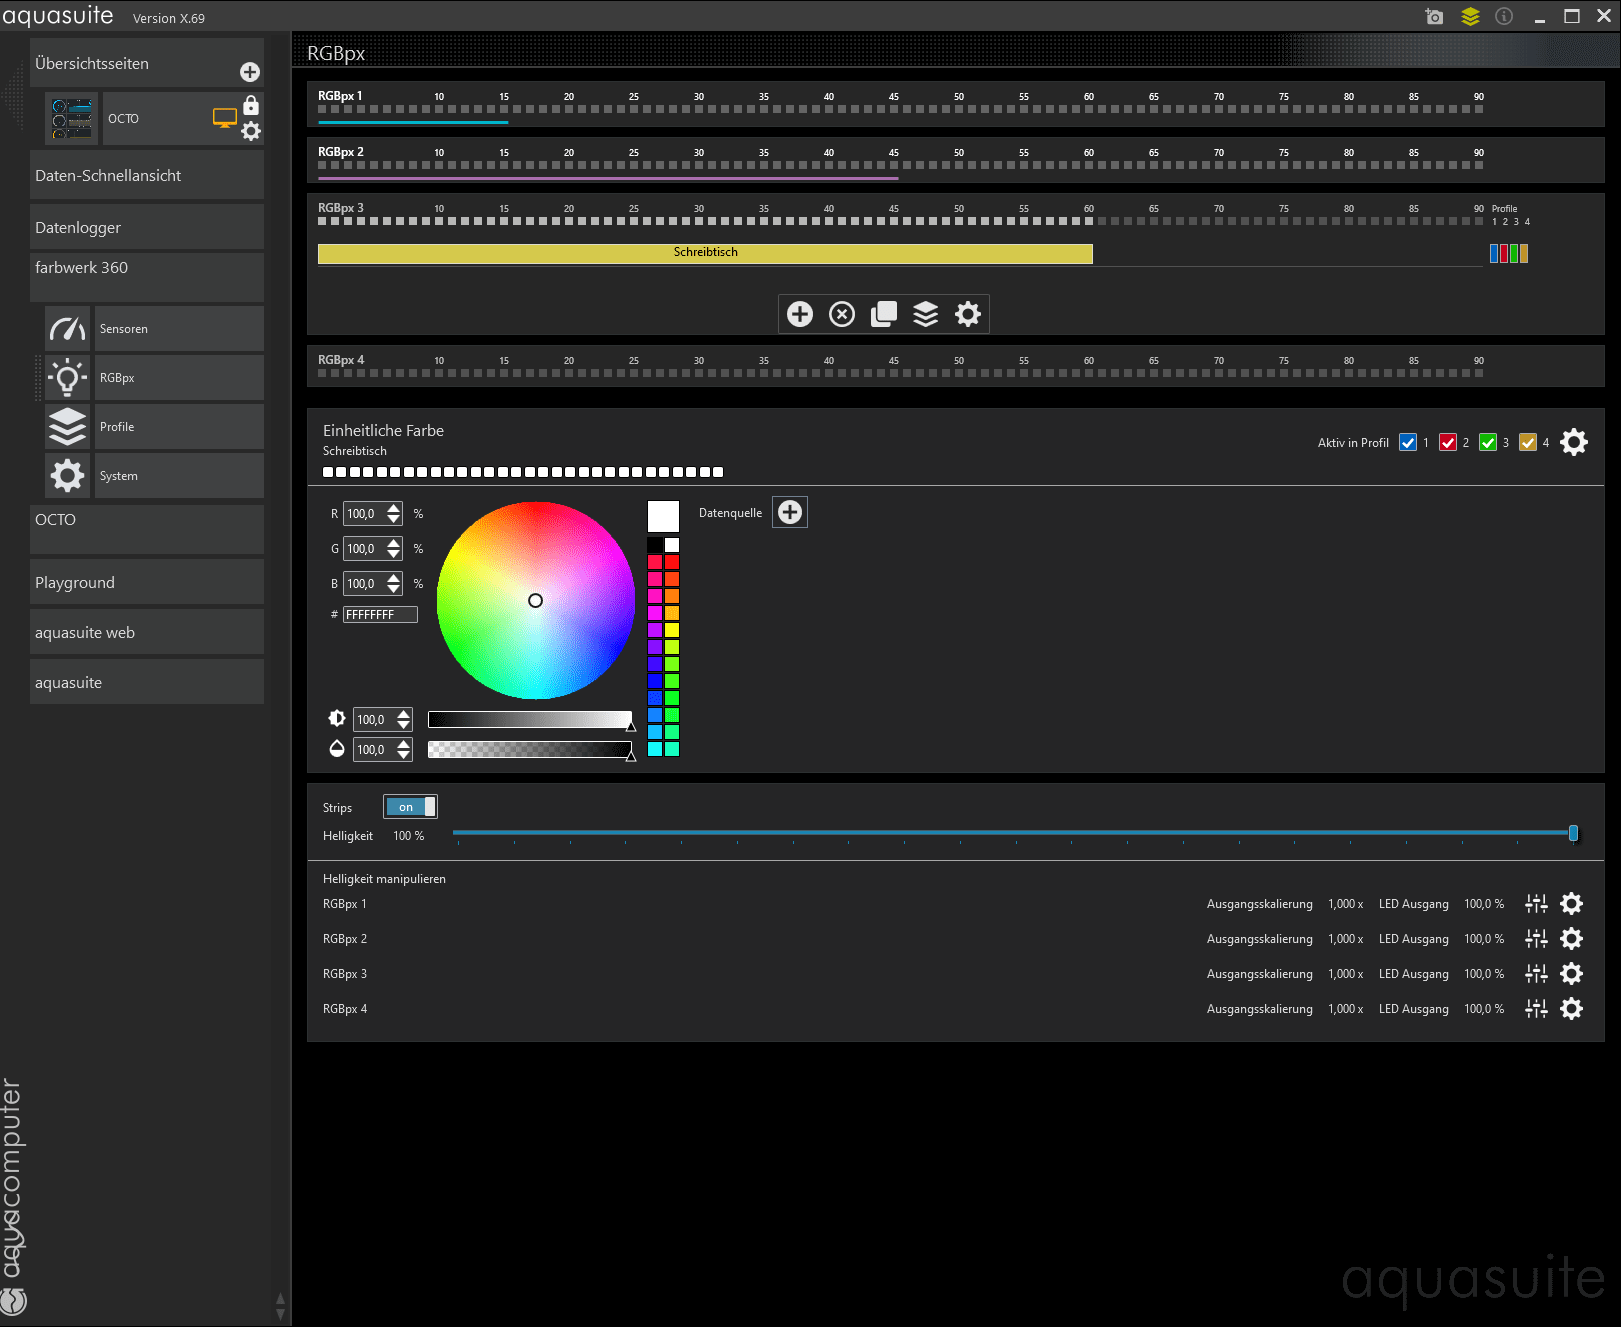This screenshot has height=1327, width=1621.
Task: Increase brightness value stepper up arrow
Action: (404, 714)
